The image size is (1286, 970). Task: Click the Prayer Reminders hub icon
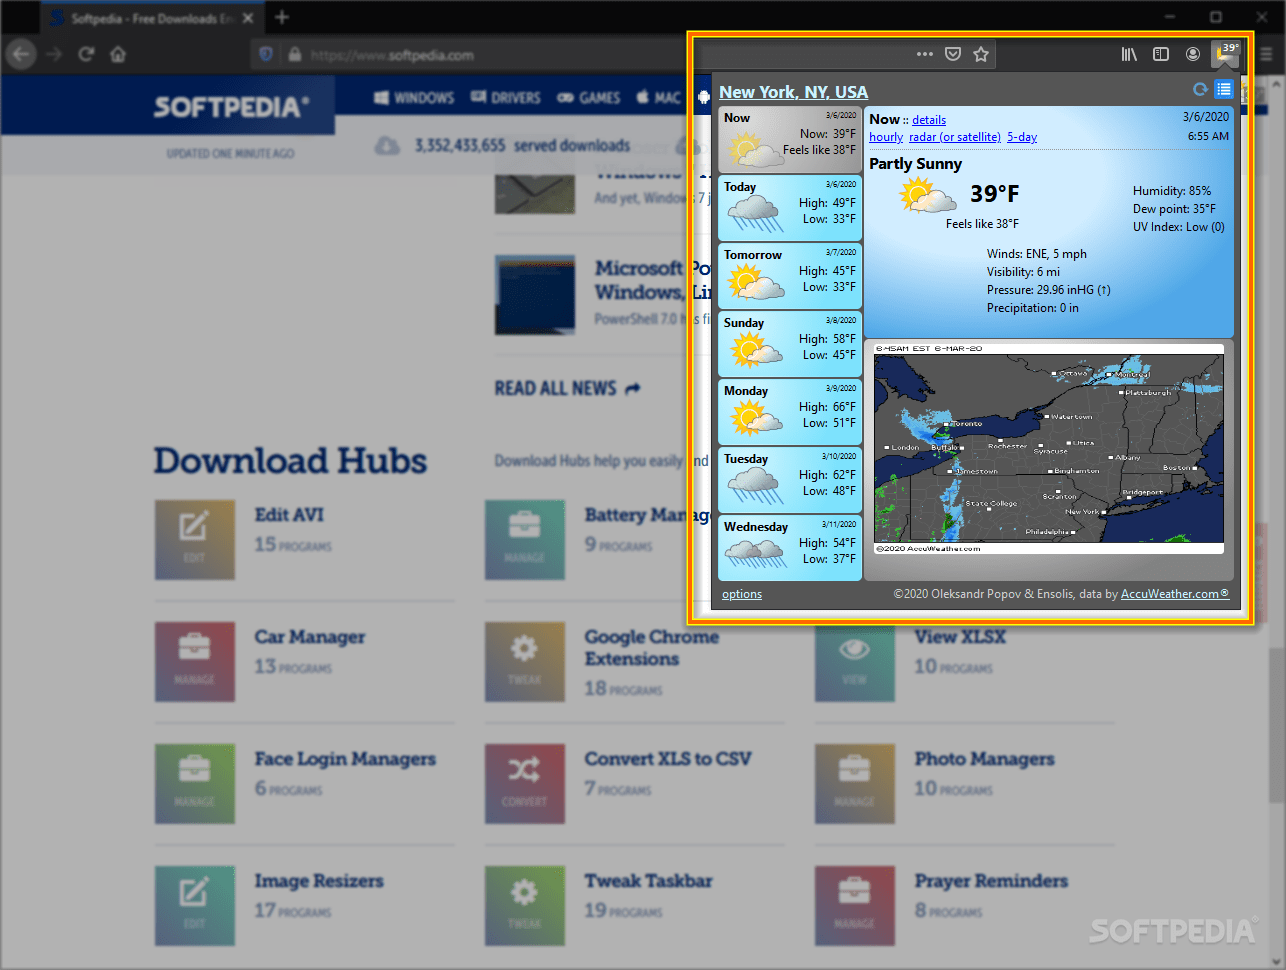click(855, 905)
